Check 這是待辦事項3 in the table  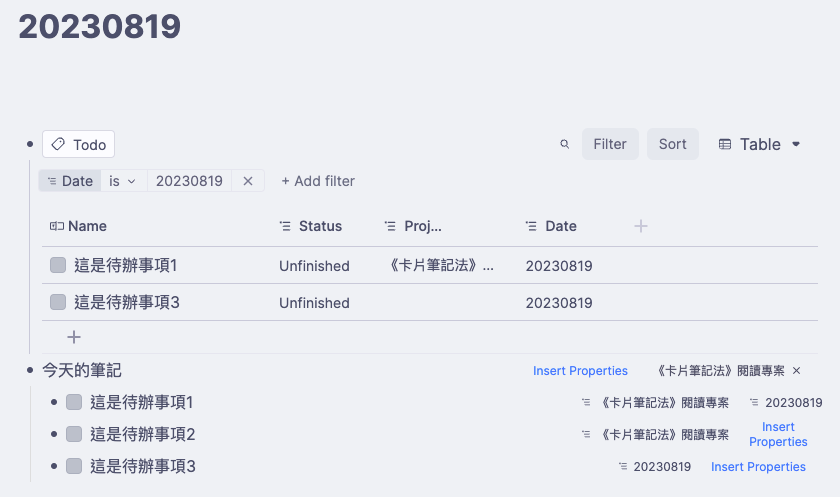pos(58,301)
